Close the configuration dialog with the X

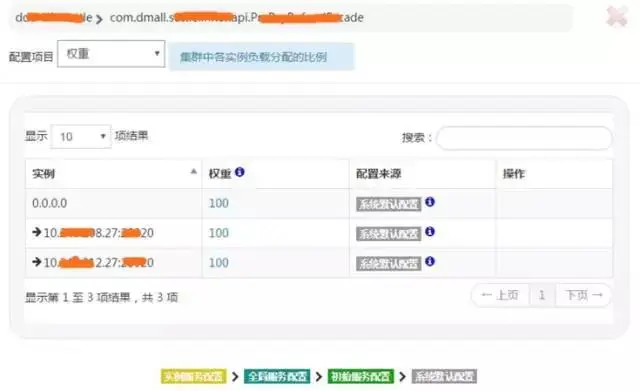pos(617,17)
